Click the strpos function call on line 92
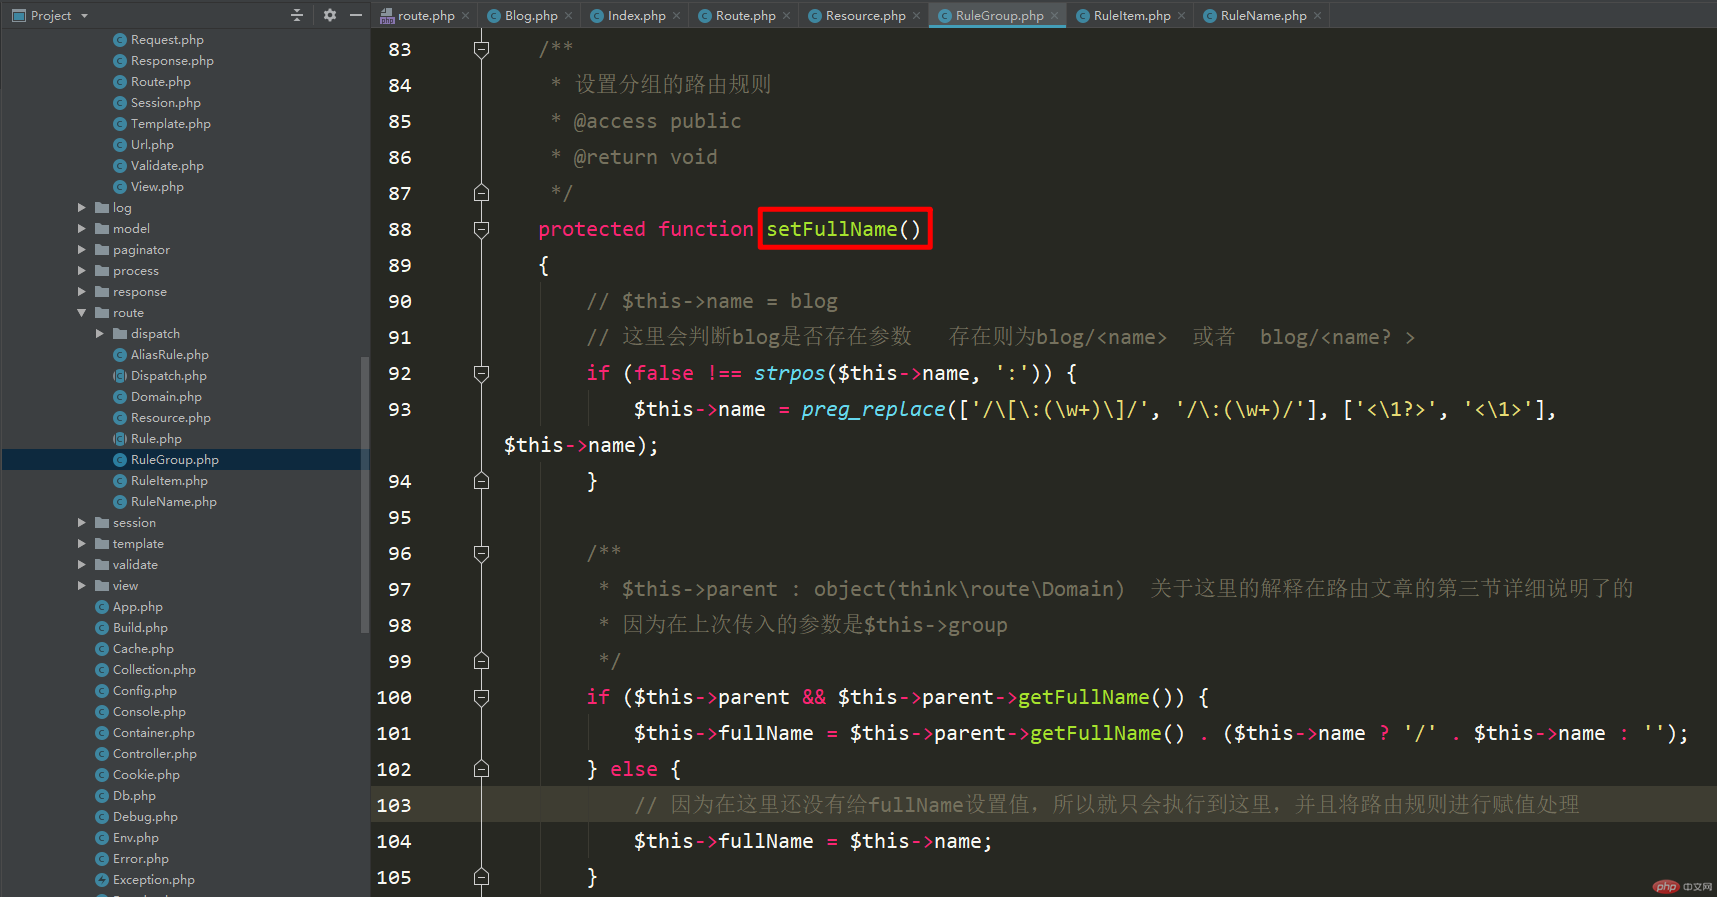This screenshot has width=1717, height=897. (x=789, y=373)
